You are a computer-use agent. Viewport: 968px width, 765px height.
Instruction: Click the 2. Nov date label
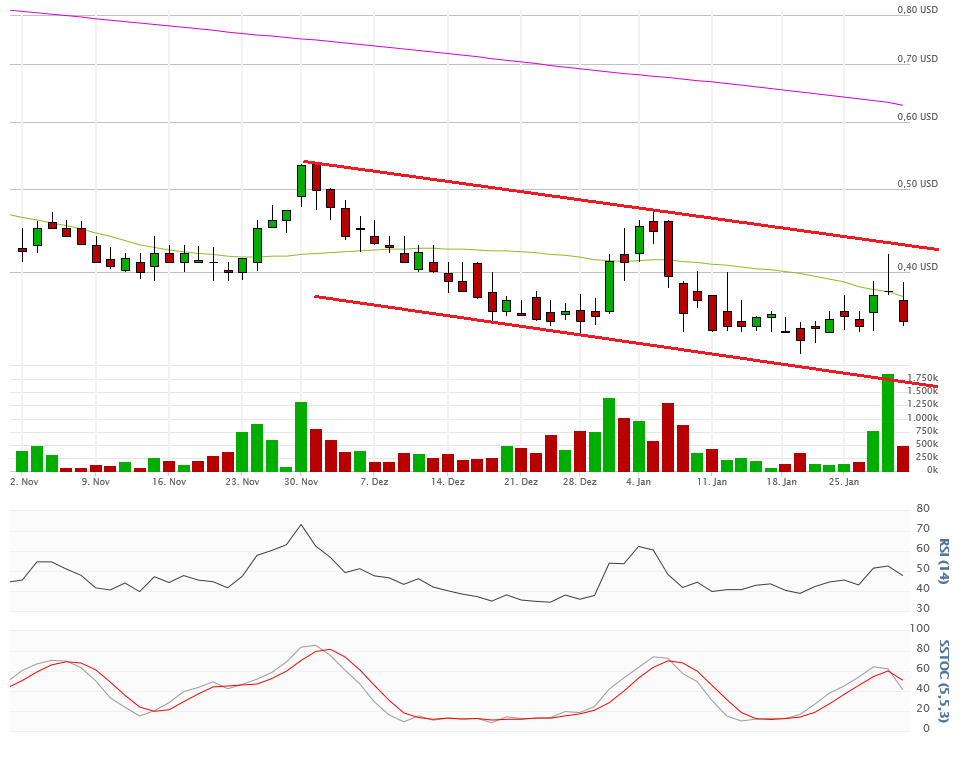click(x=25, y=482)
